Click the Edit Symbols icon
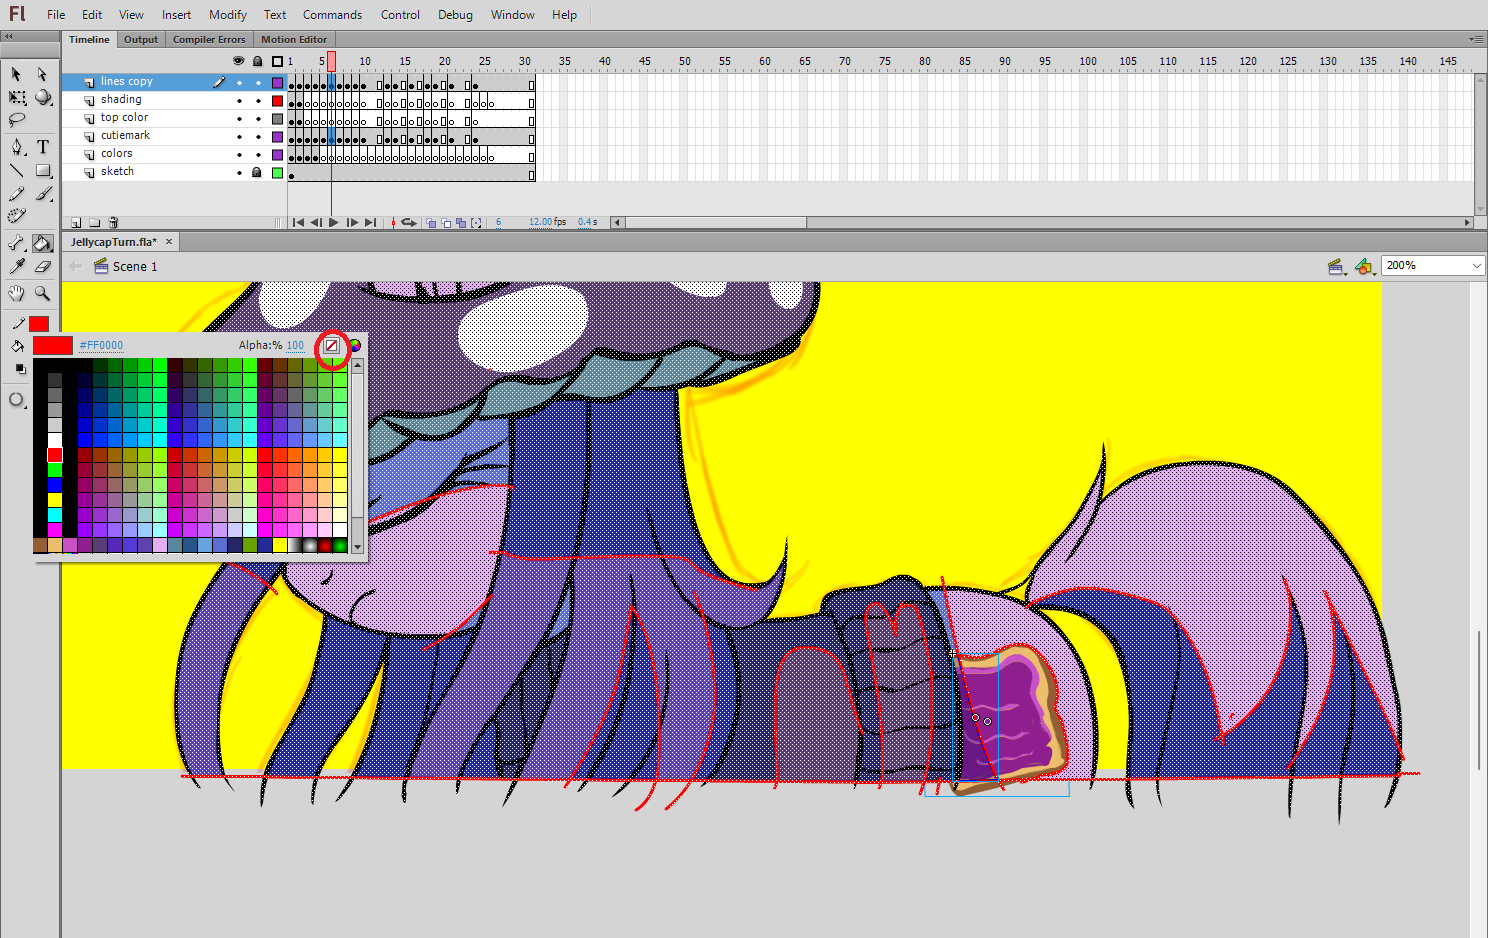Screen dimensions: 1488x938 (1364, 266)
